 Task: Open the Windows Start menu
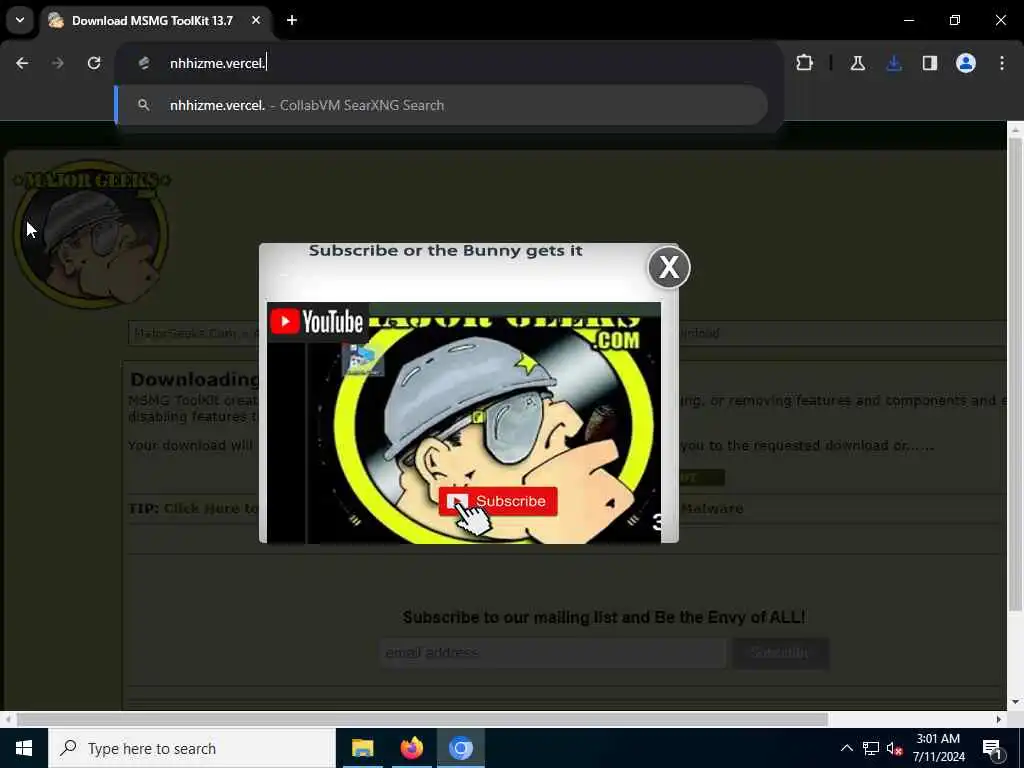point(24,748)
